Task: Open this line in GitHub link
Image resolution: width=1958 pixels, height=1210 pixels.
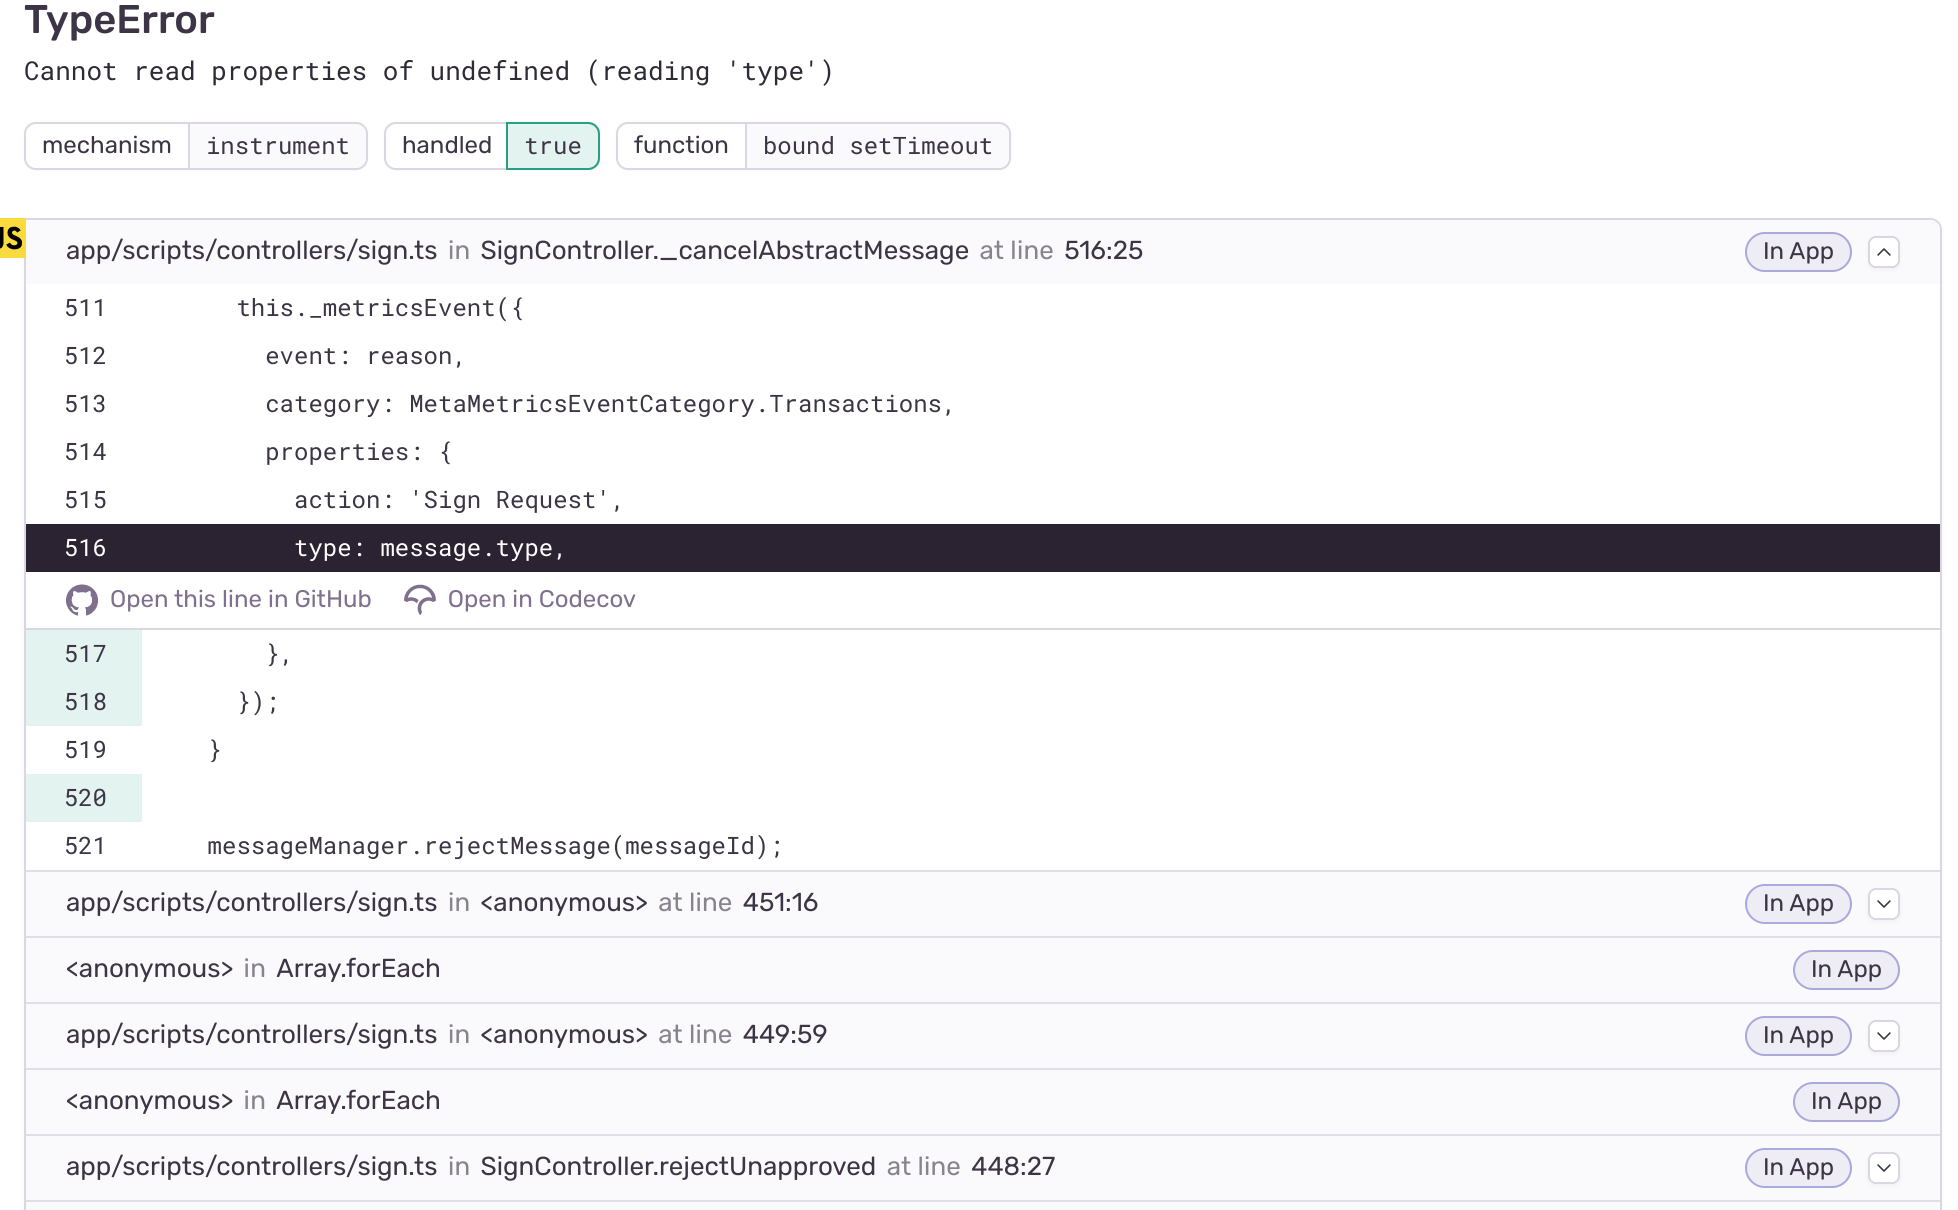Action: point(240,598)
